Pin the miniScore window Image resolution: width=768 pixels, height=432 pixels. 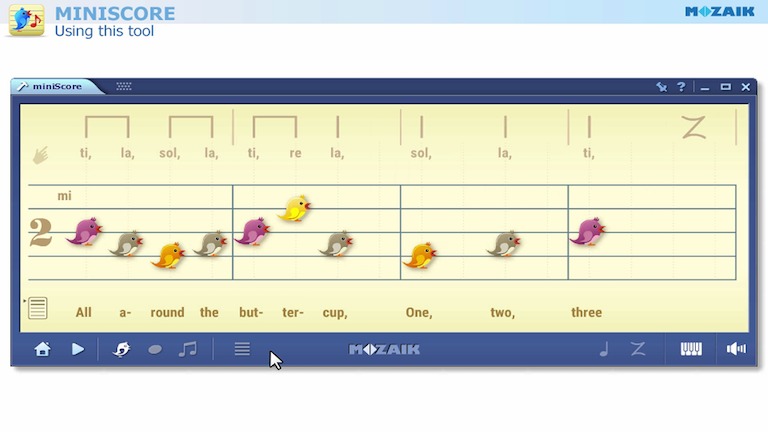(661, 87)
